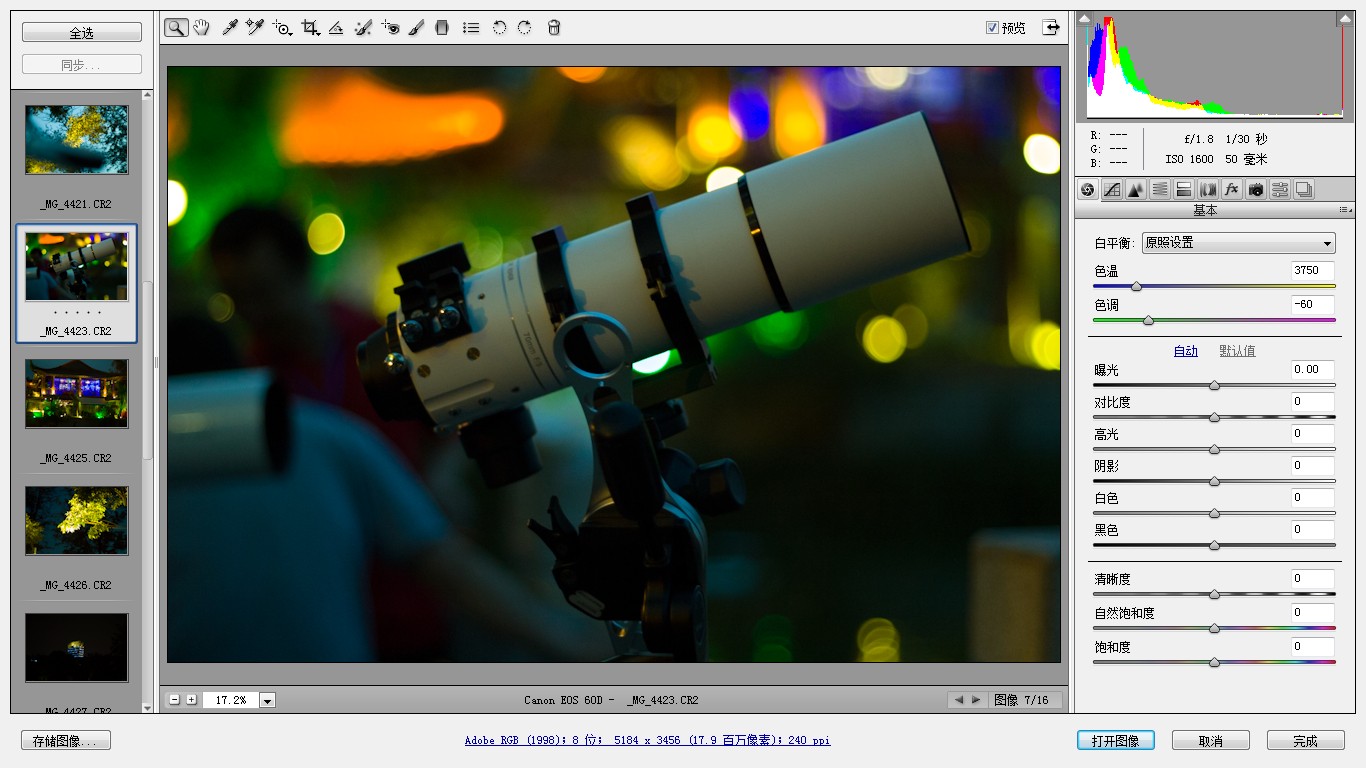Select the Adjustment Brush tool
Viewport: 1366px width, 768px height.
416,28
